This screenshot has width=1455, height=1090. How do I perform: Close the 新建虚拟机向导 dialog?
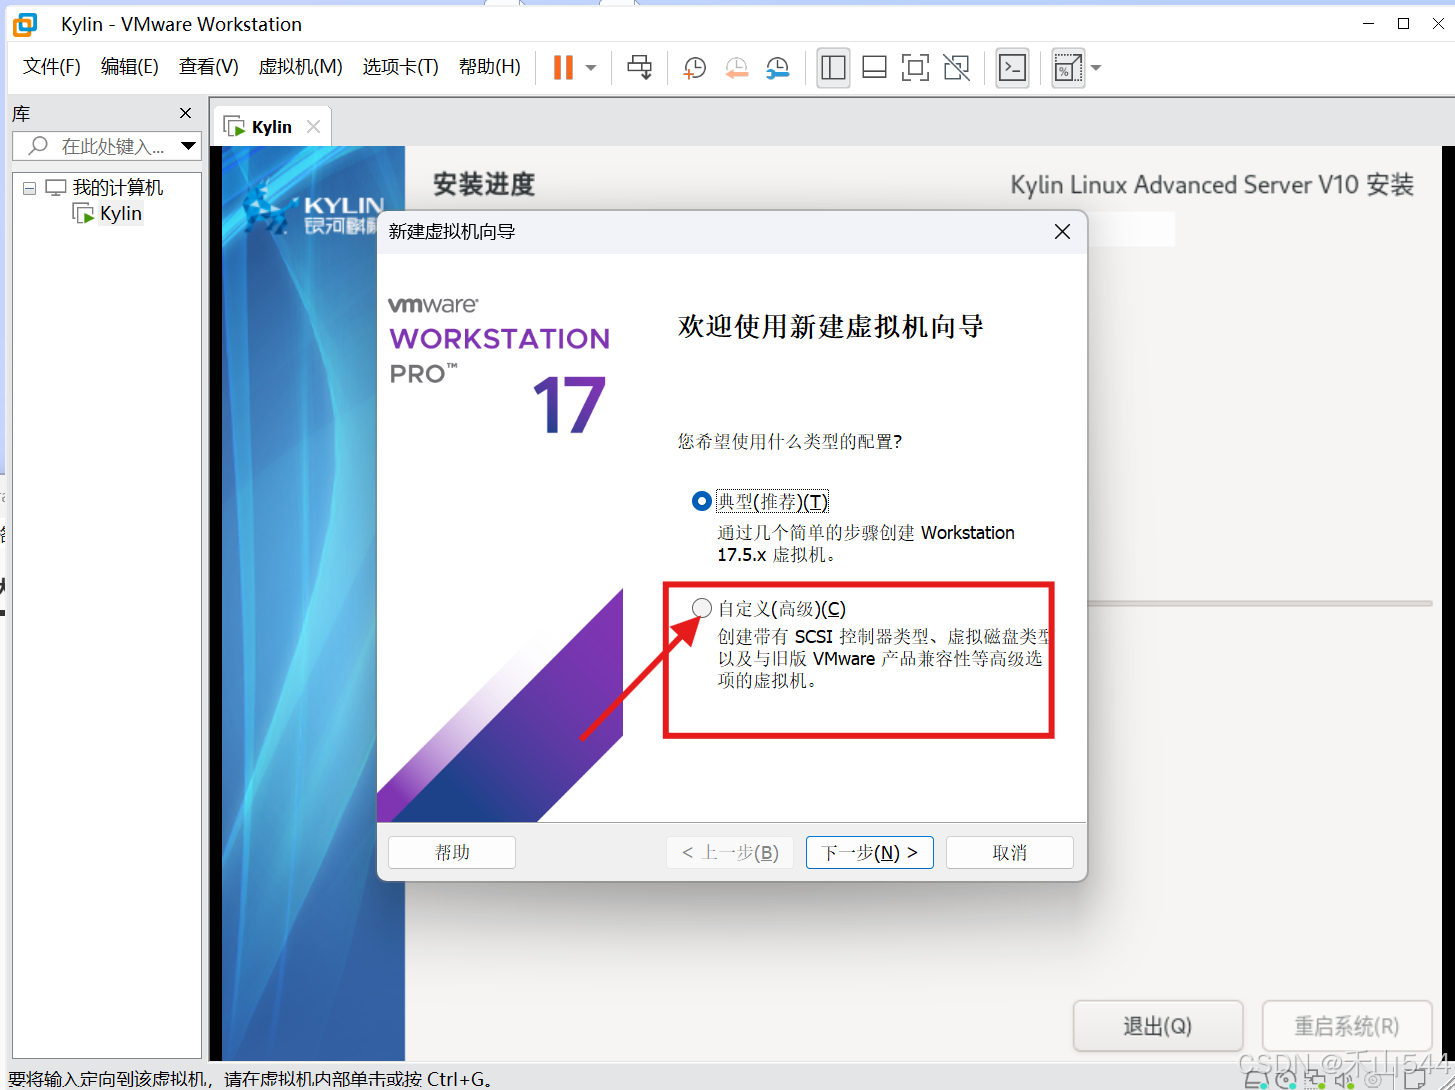1062,232
